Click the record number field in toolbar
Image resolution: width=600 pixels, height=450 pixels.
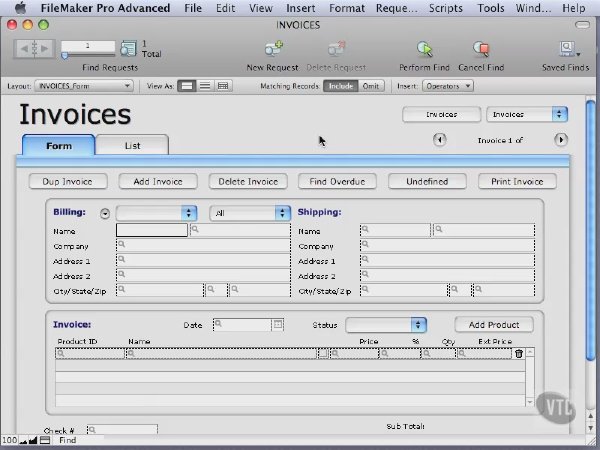tap(88, 46)
